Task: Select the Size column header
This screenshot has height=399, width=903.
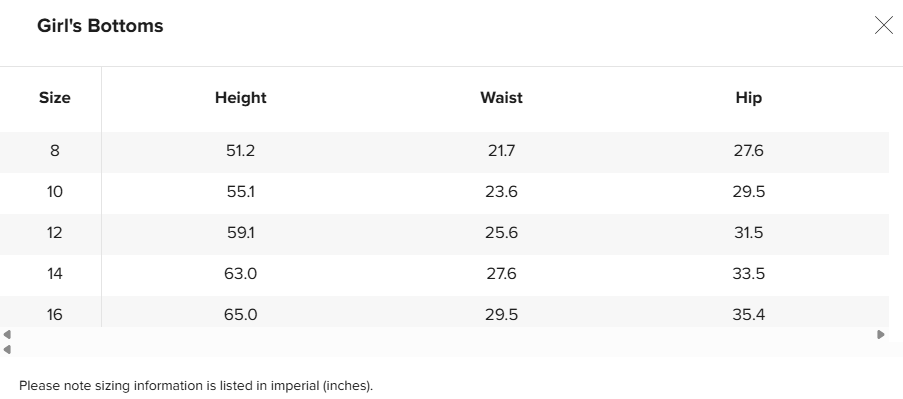Action: point(55,98)
